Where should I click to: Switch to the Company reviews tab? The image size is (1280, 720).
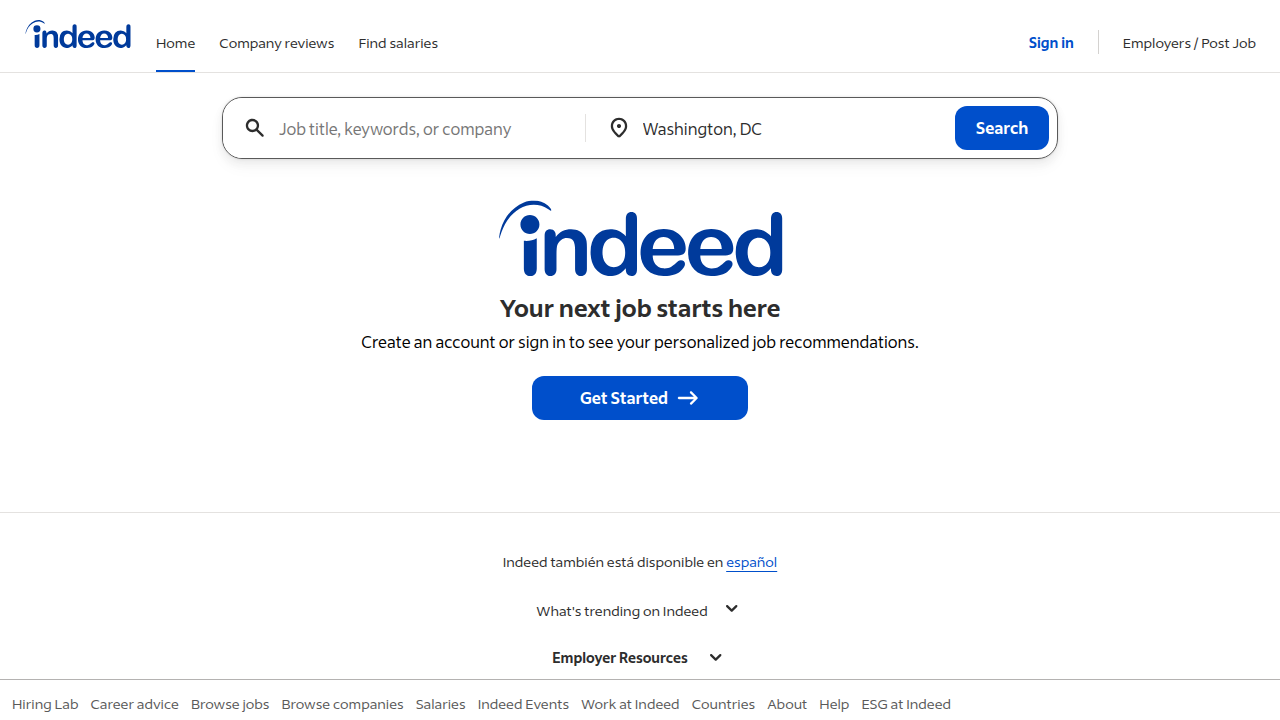276,43
